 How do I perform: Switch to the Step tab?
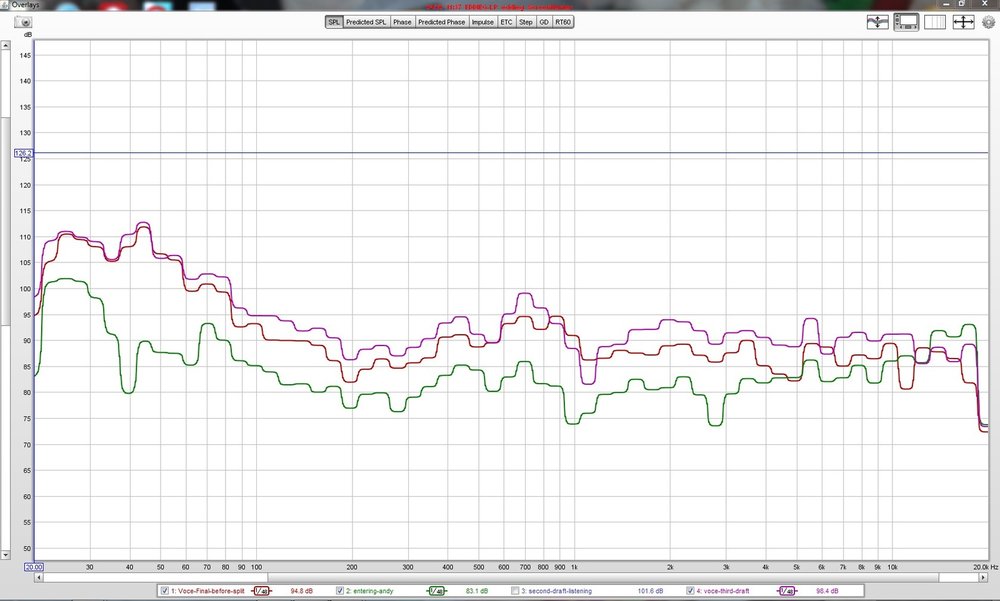(x=526, y=22)
